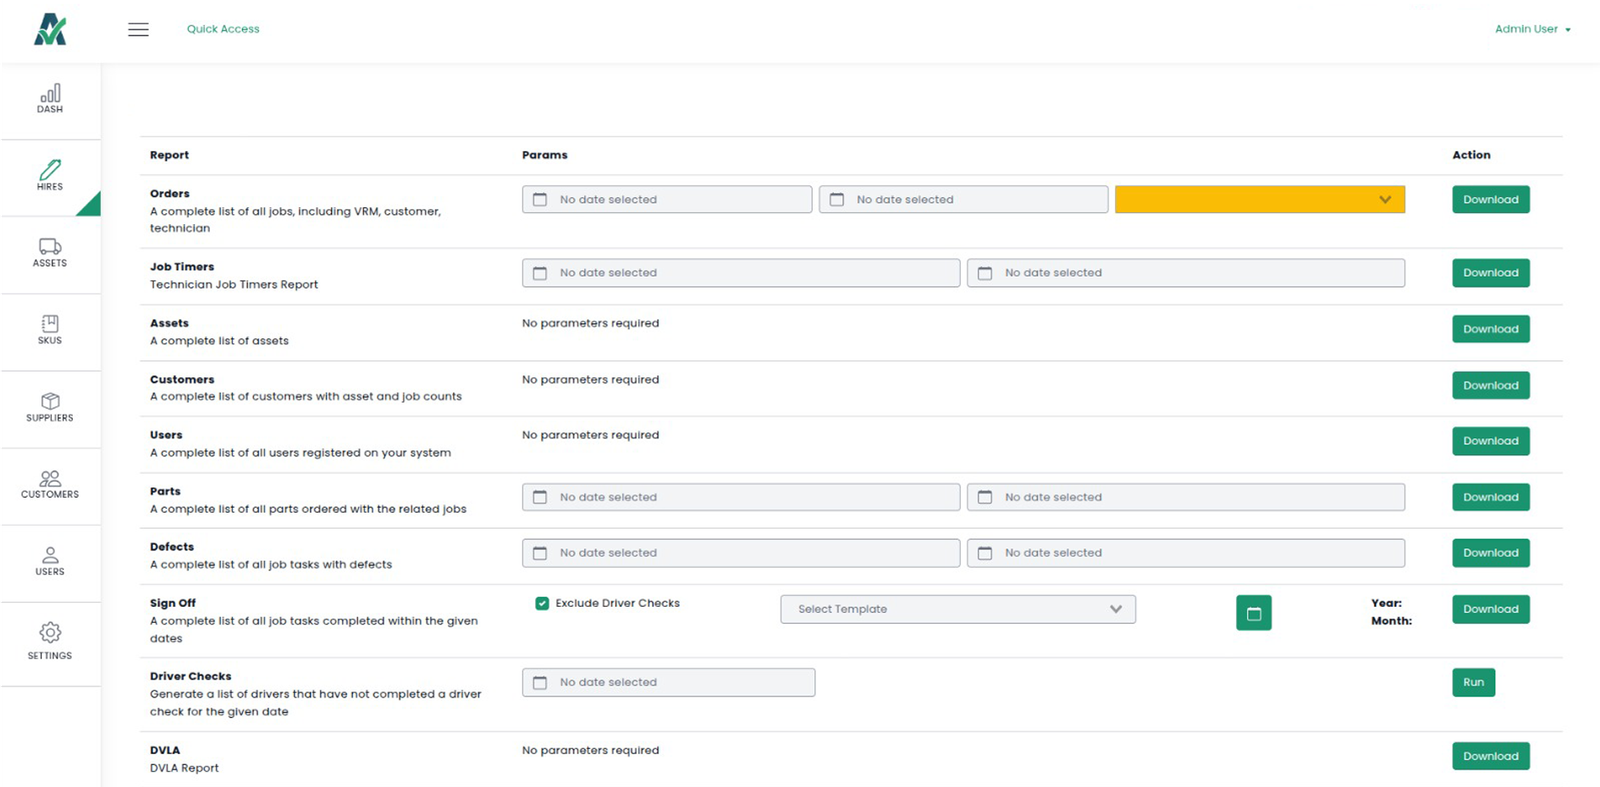
Task: Open the SKUs sidebar icon
Action: click(x=50, y=330)
